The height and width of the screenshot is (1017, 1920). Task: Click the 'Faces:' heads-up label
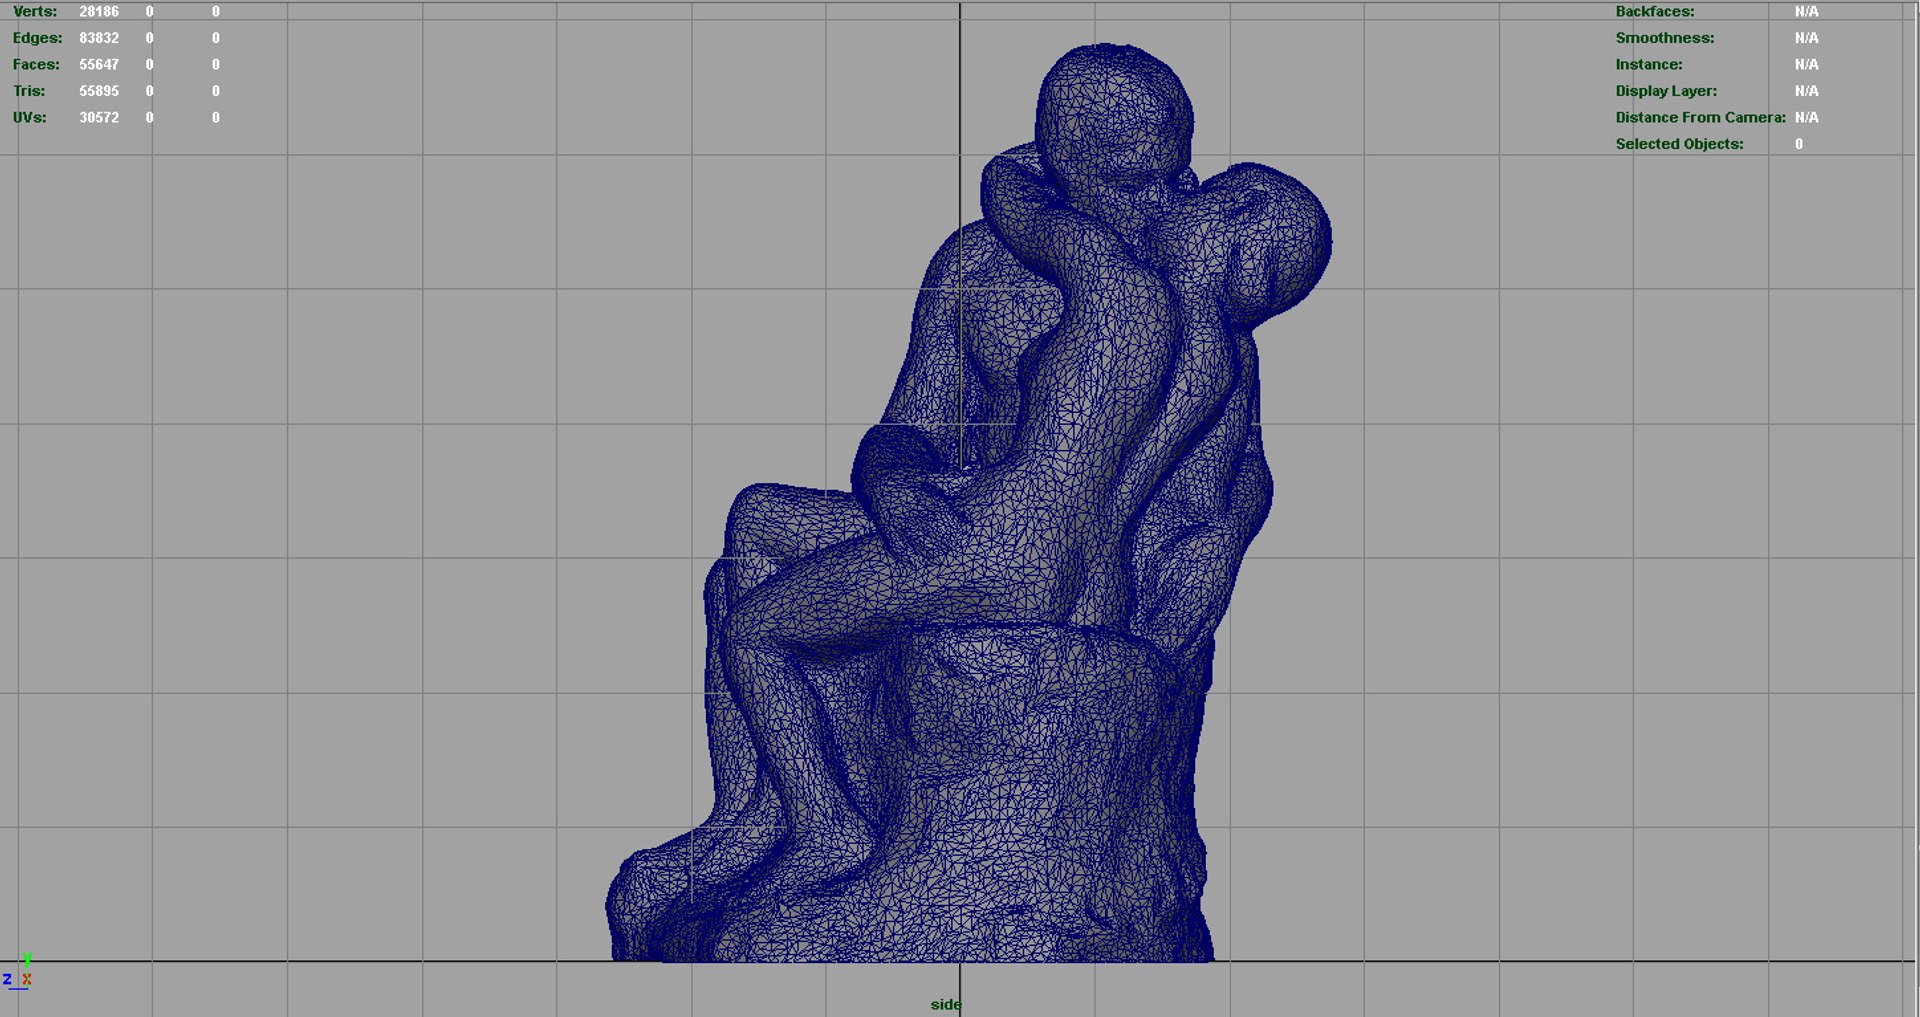(36, 65)
